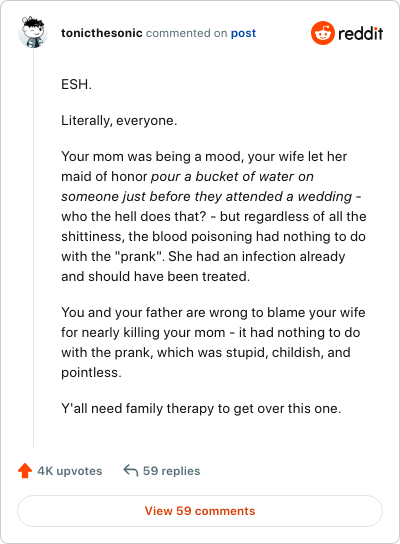Follow the blue 'post' link

pyautogui.click(x=243, y=33)
